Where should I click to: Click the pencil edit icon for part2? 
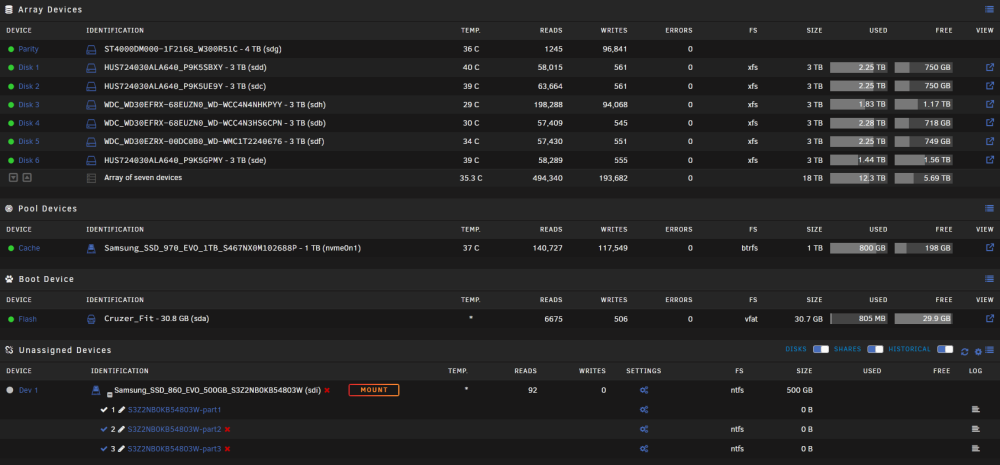[x=122, y=429]
